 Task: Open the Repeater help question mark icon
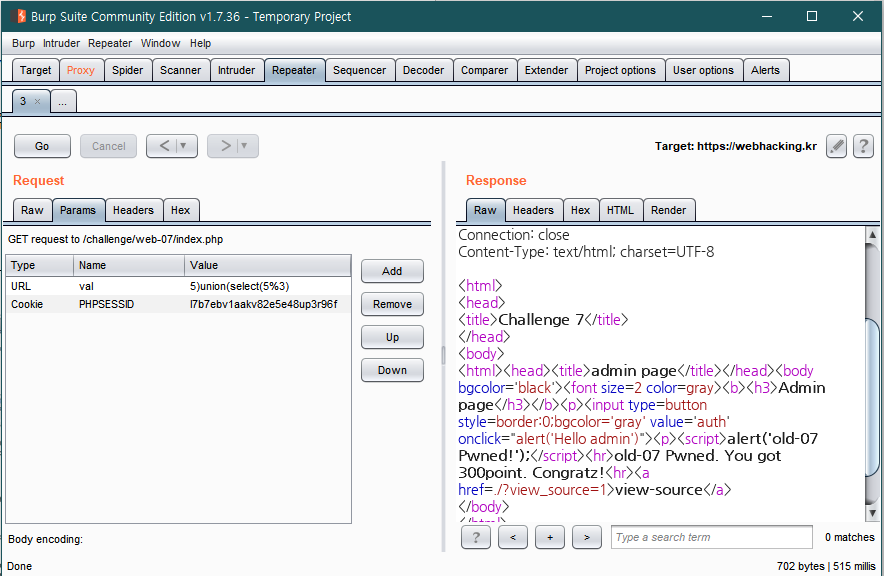coord(863,147)
